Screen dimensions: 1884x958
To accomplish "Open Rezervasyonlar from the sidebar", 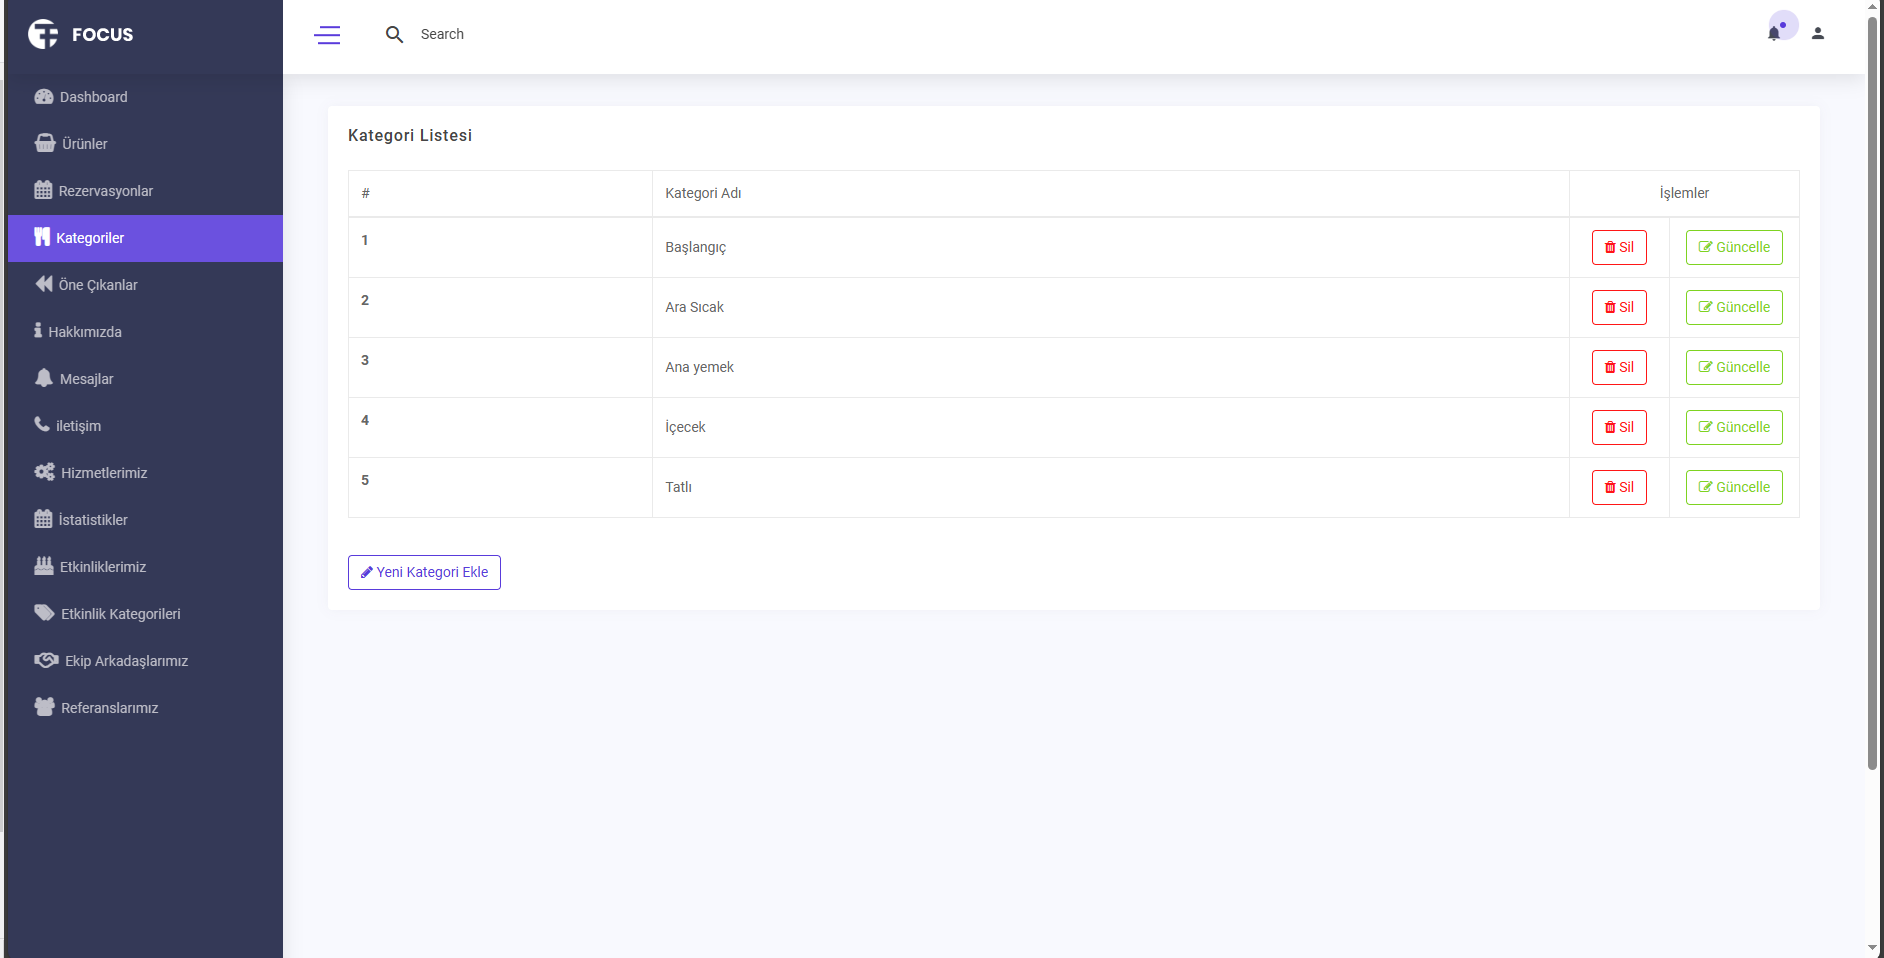I will click(x=105, y=191).
